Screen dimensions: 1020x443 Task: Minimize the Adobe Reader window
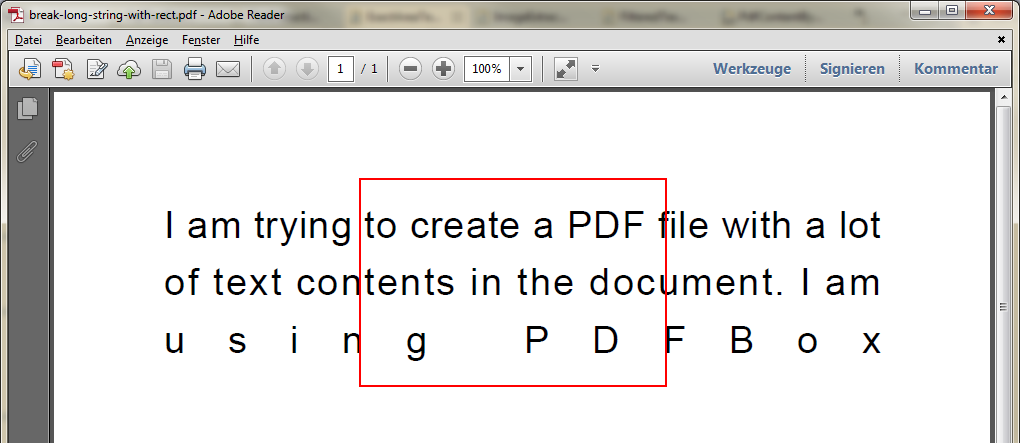pyautogui.click(x=926, y=10)
